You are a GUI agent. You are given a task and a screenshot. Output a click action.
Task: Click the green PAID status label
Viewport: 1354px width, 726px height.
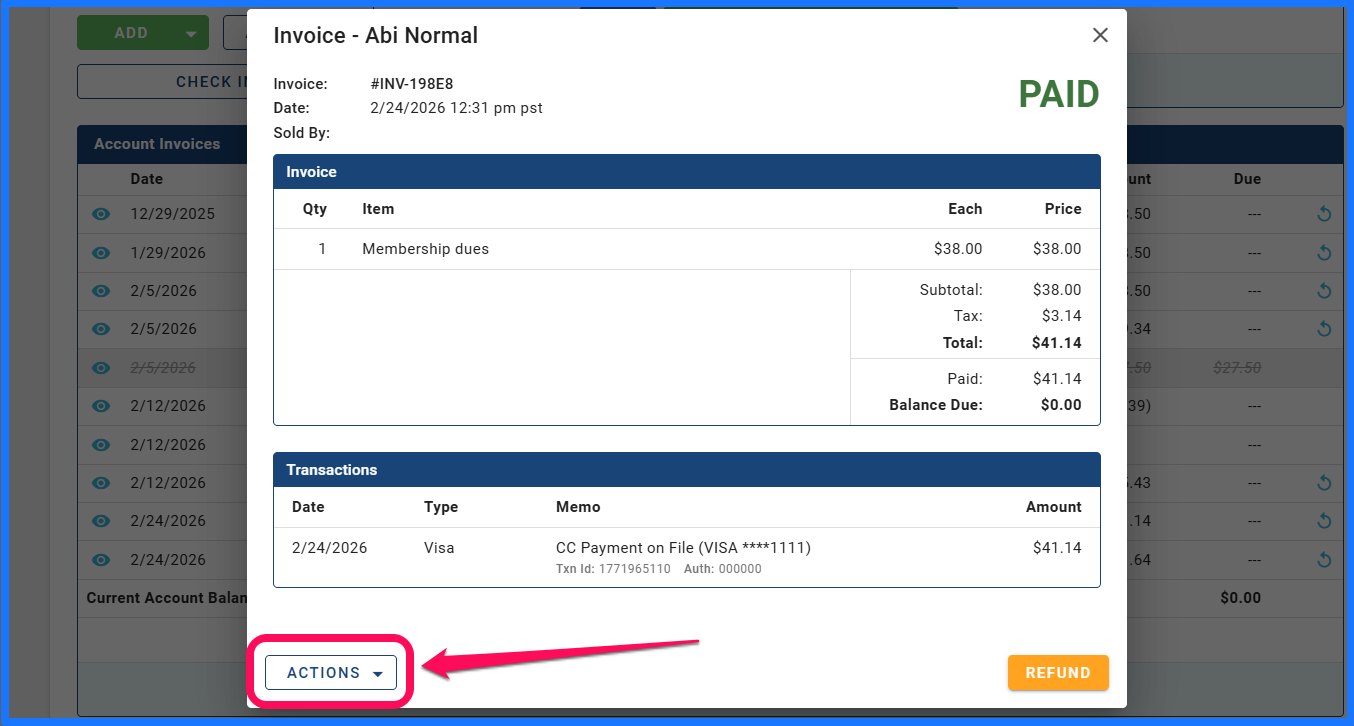point(1059,94)
